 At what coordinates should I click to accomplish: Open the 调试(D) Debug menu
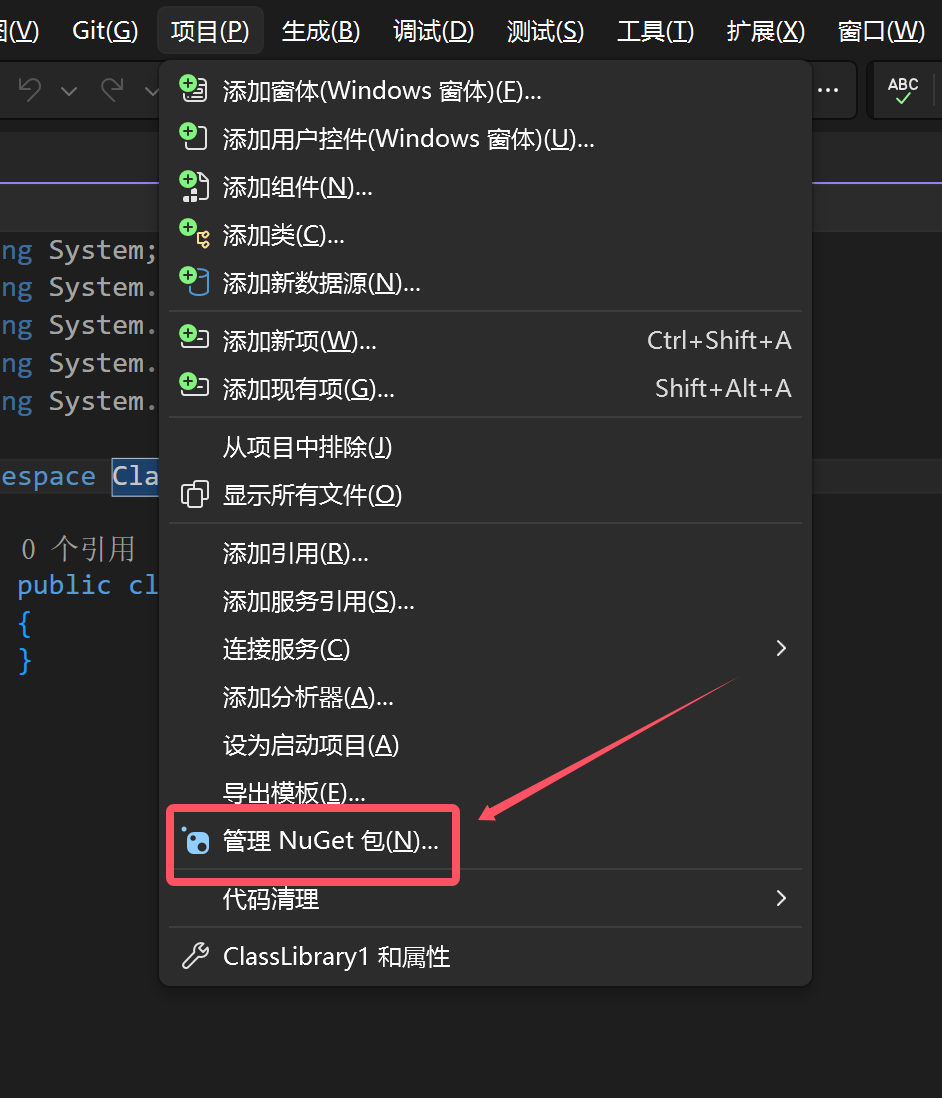433,31
